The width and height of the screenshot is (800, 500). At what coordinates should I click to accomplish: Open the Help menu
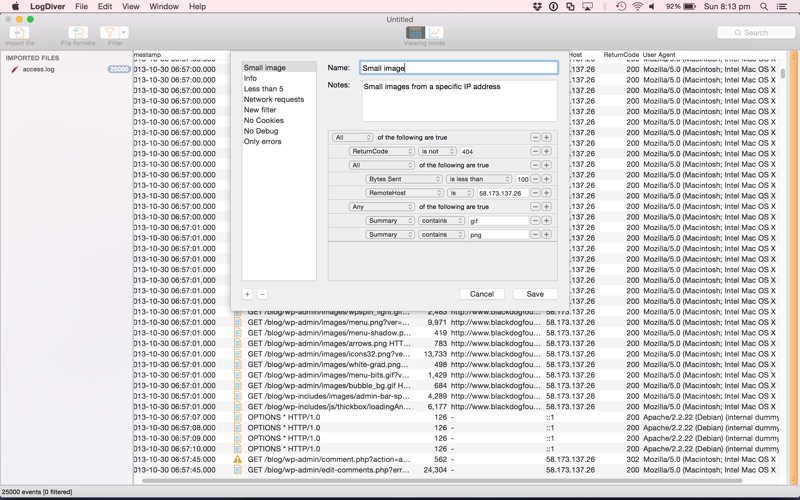(x=197, y=7)
